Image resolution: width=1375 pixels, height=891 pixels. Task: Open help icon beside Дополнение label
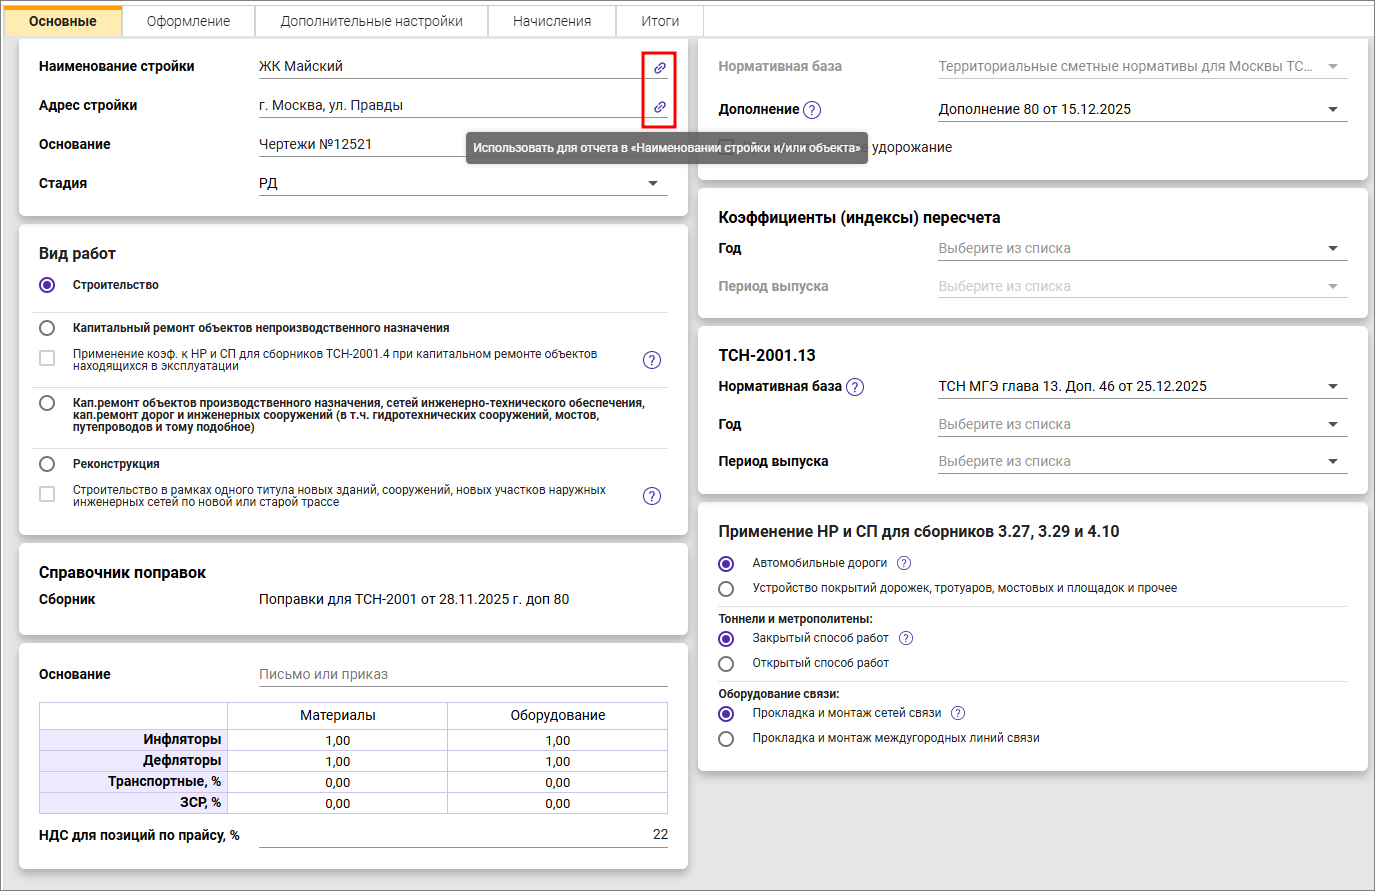(812, 110)
